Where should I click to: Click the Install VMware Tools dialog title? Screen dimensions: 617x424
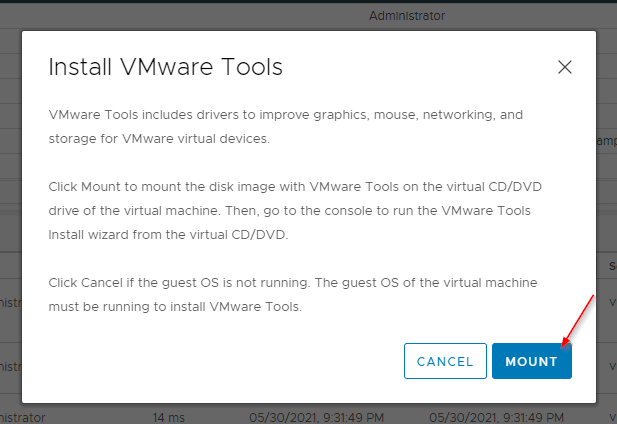166,66
